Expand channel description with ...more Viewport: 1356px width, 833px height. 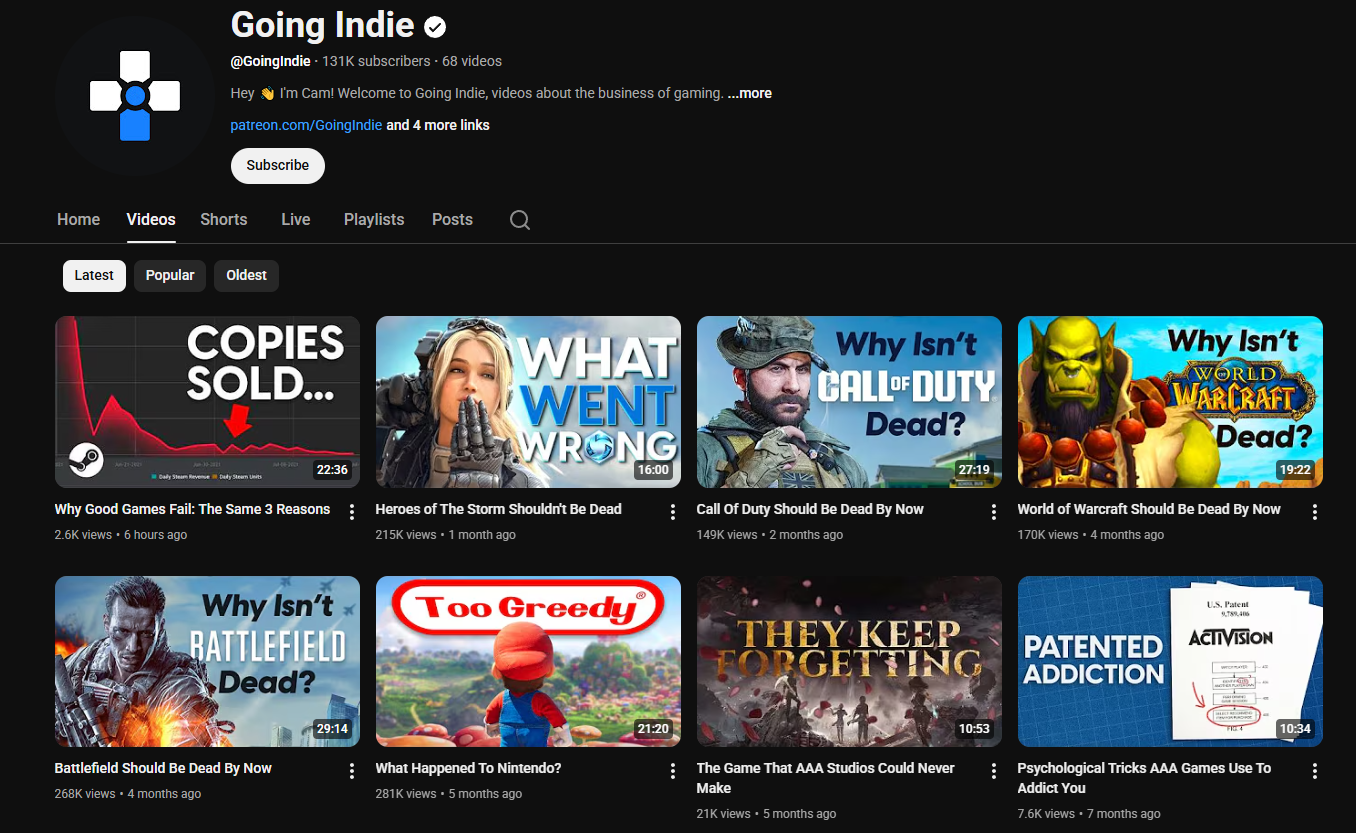[749, 93]
